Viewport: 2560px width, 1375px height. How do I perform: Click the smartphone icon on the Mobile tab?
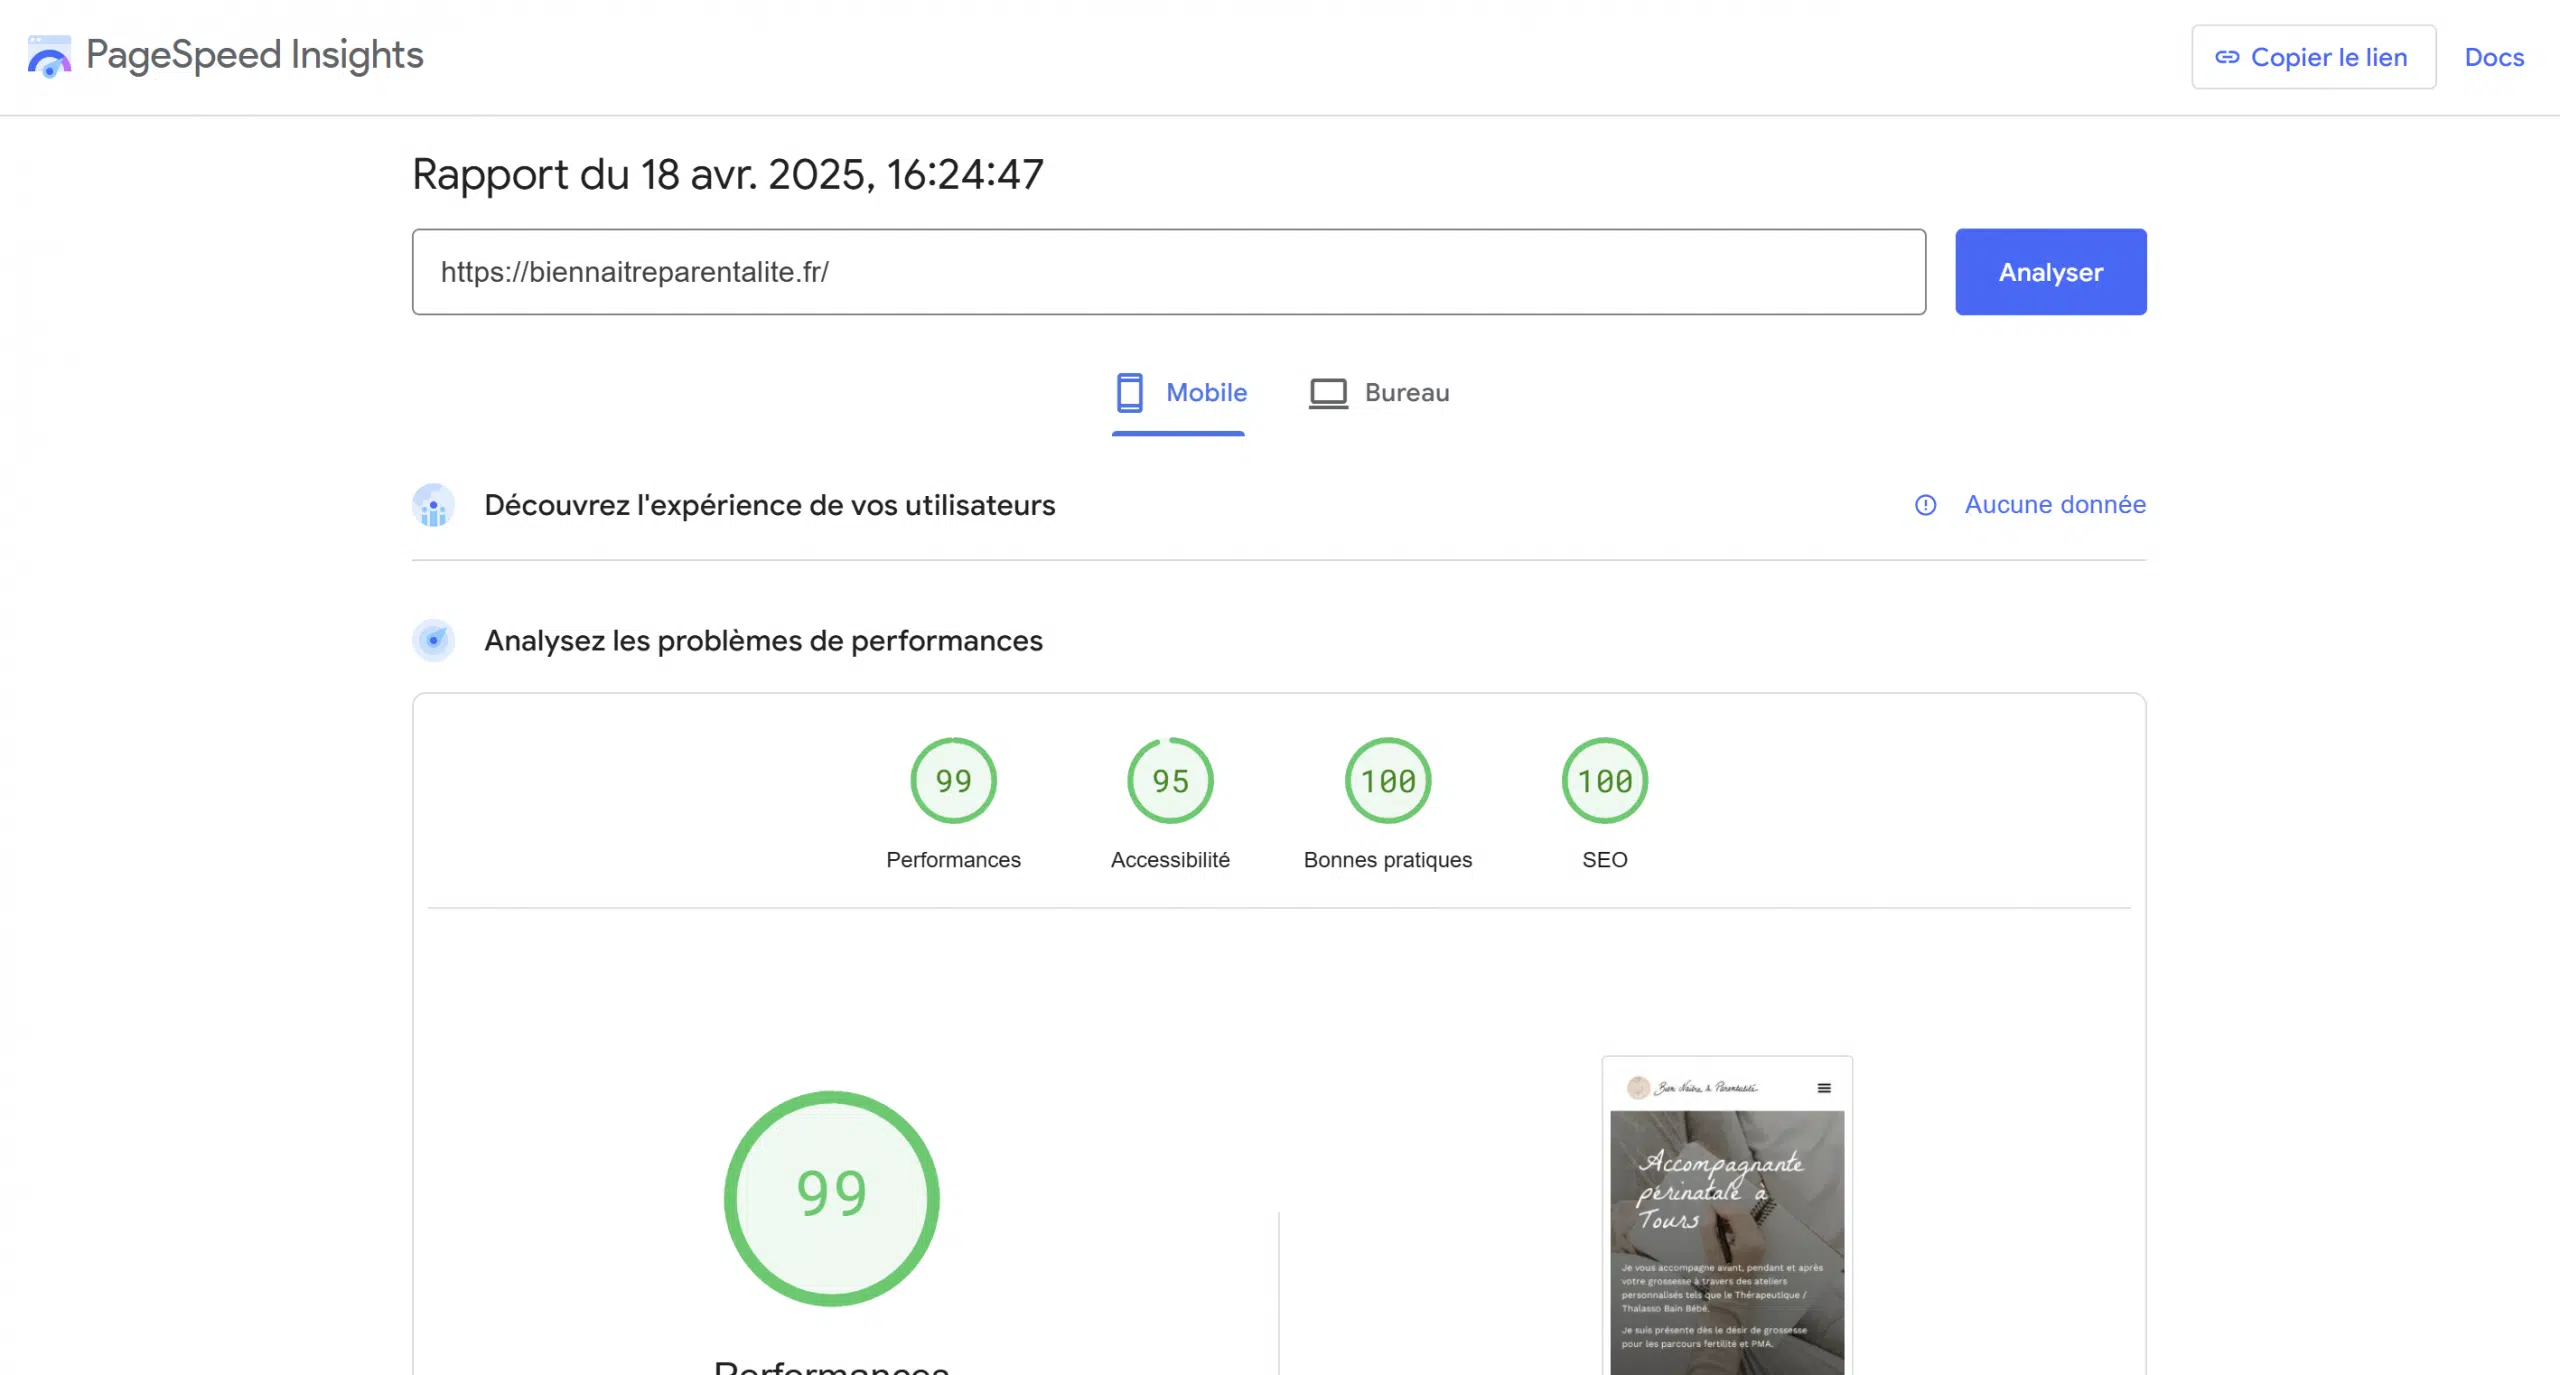click(1130, 392)
